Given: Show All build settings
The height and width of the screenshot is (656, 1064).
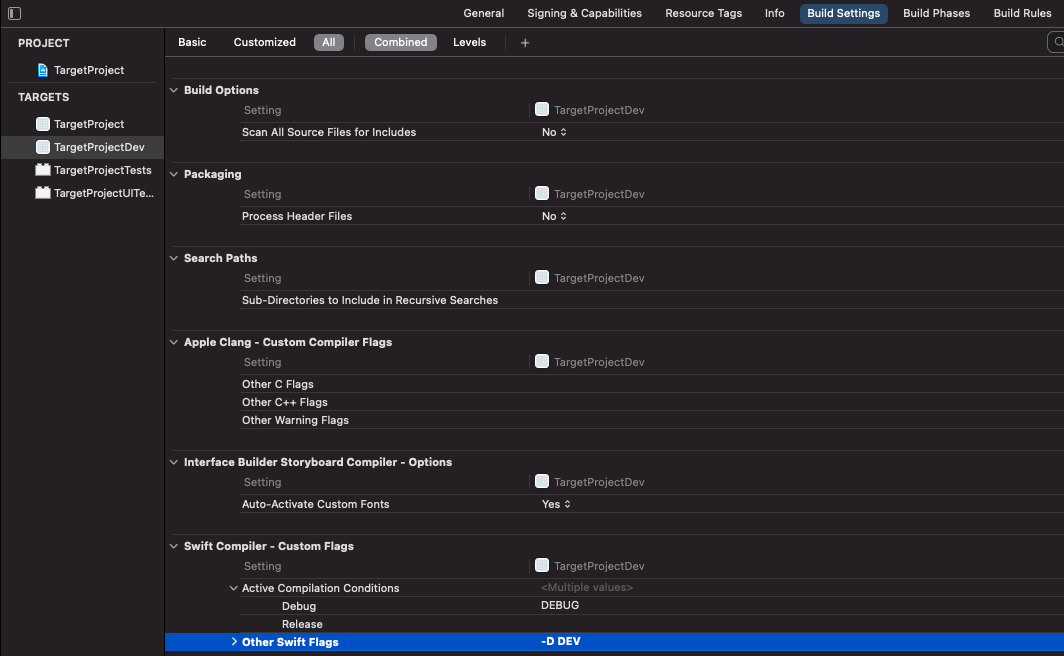Looking at the screenshot, I should (328, 42).
